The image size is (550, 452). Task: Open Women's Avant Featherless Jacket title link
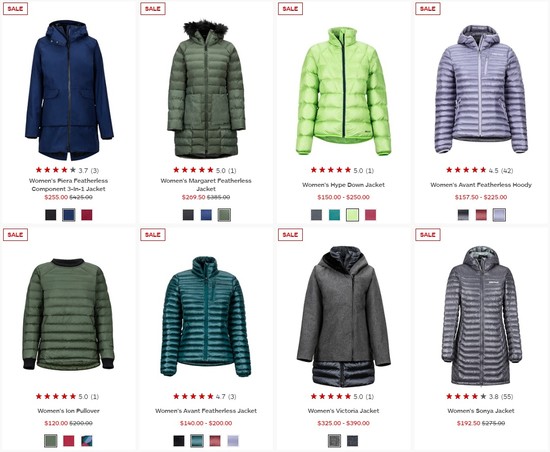click(206, 411)
